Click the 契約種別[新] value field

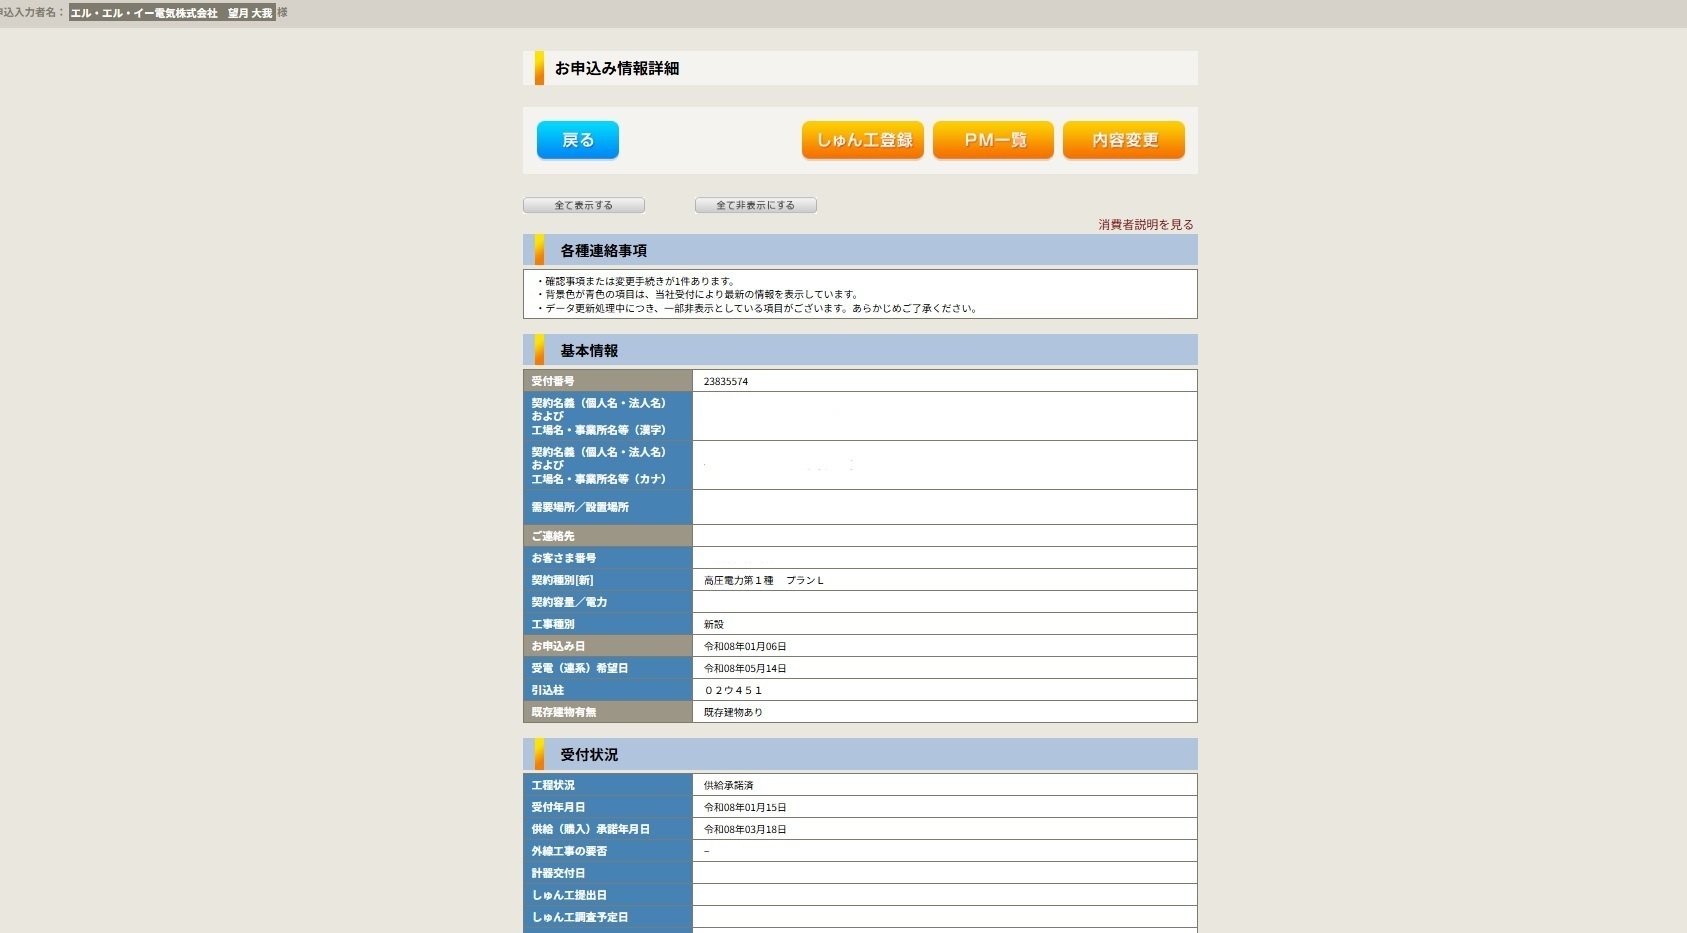tap(944, 579)
